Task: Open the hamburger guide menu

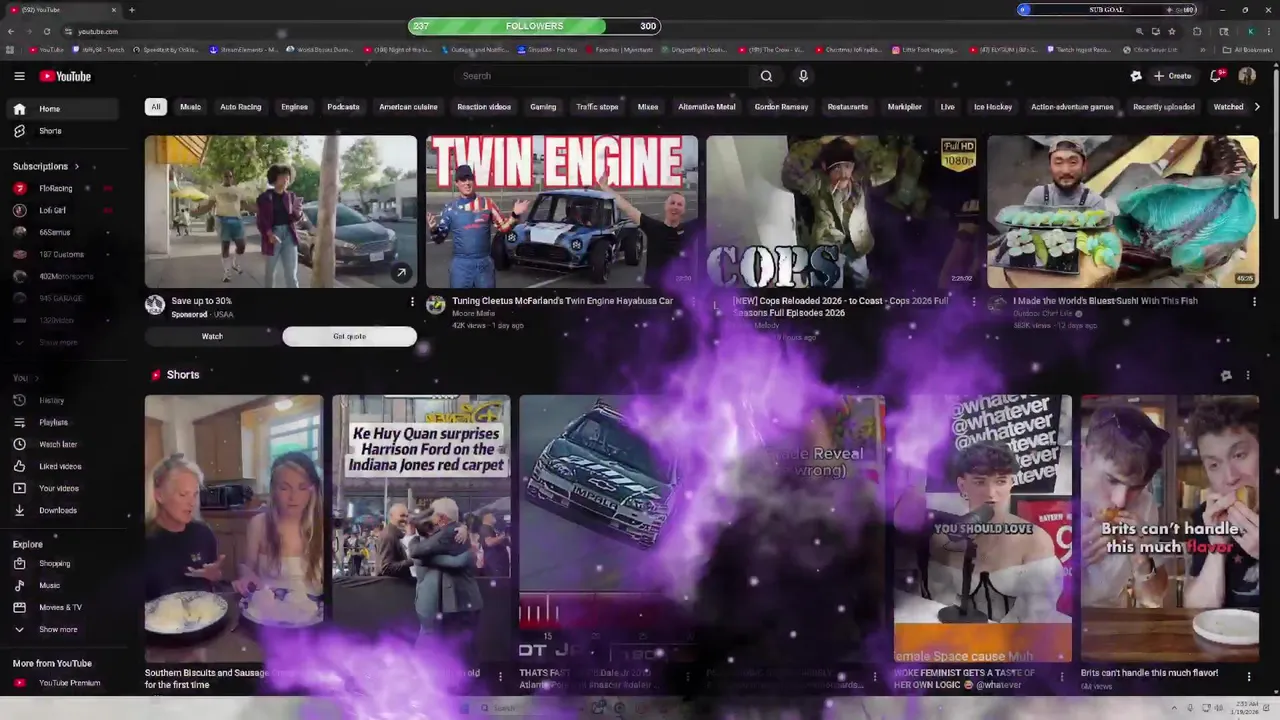Action: point(19,76)
